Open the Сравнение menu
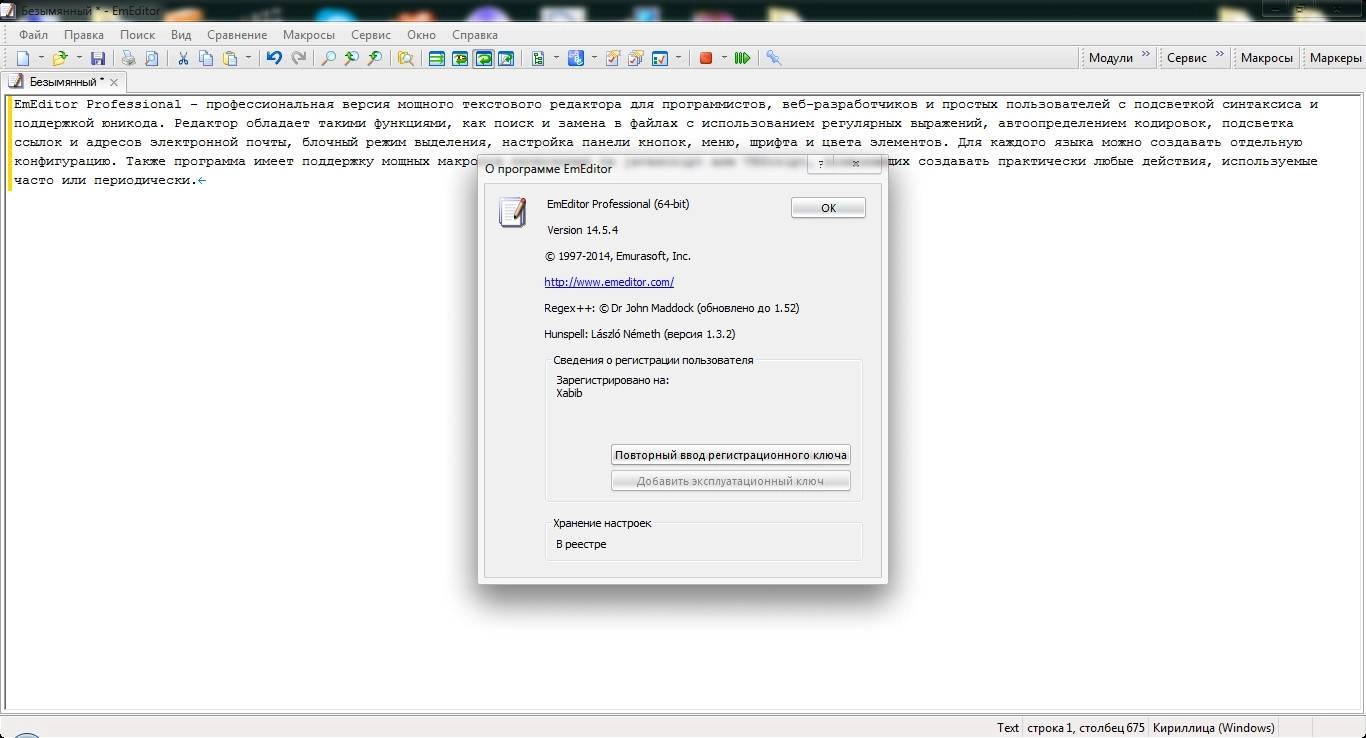Image resolution: width=1366 pixels, height=738 pixels. [237, 34]
